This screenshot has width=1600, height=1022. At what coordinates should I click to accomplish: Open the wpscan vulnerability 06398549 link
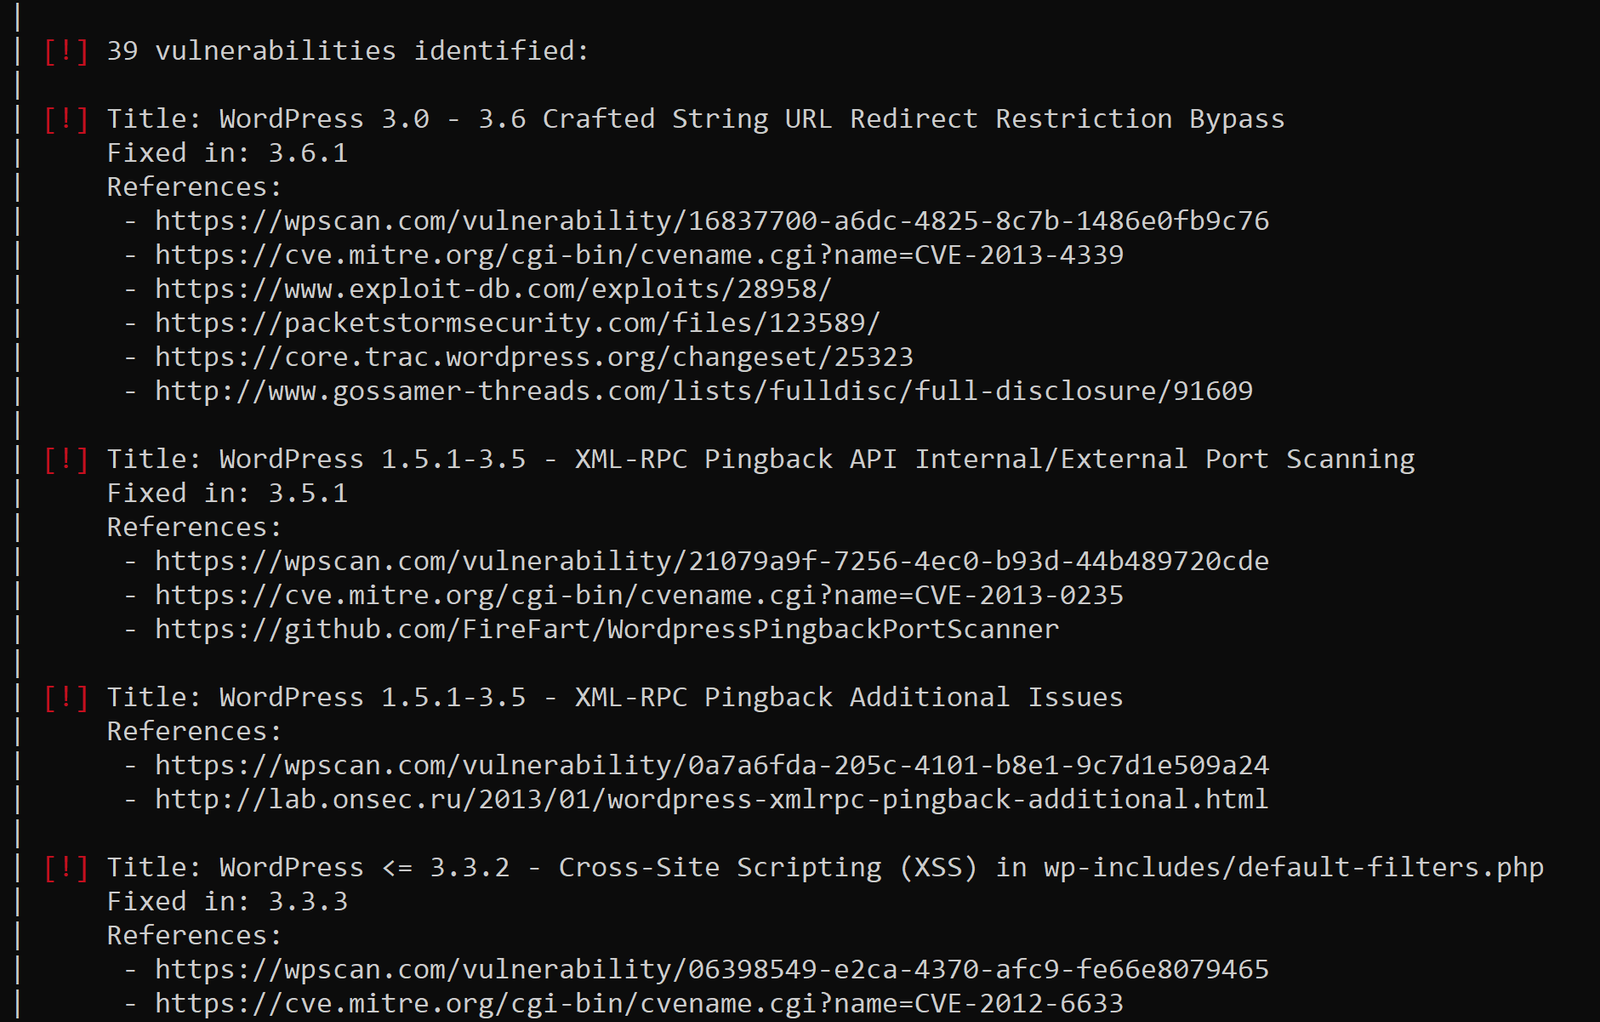[712, 968]
